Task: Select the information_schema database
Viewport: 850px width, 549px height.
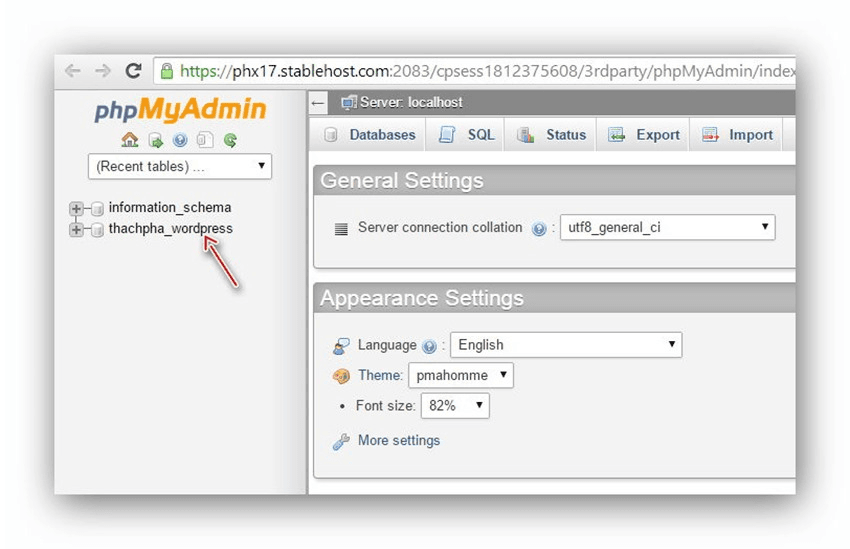Action: pos(170,208)
